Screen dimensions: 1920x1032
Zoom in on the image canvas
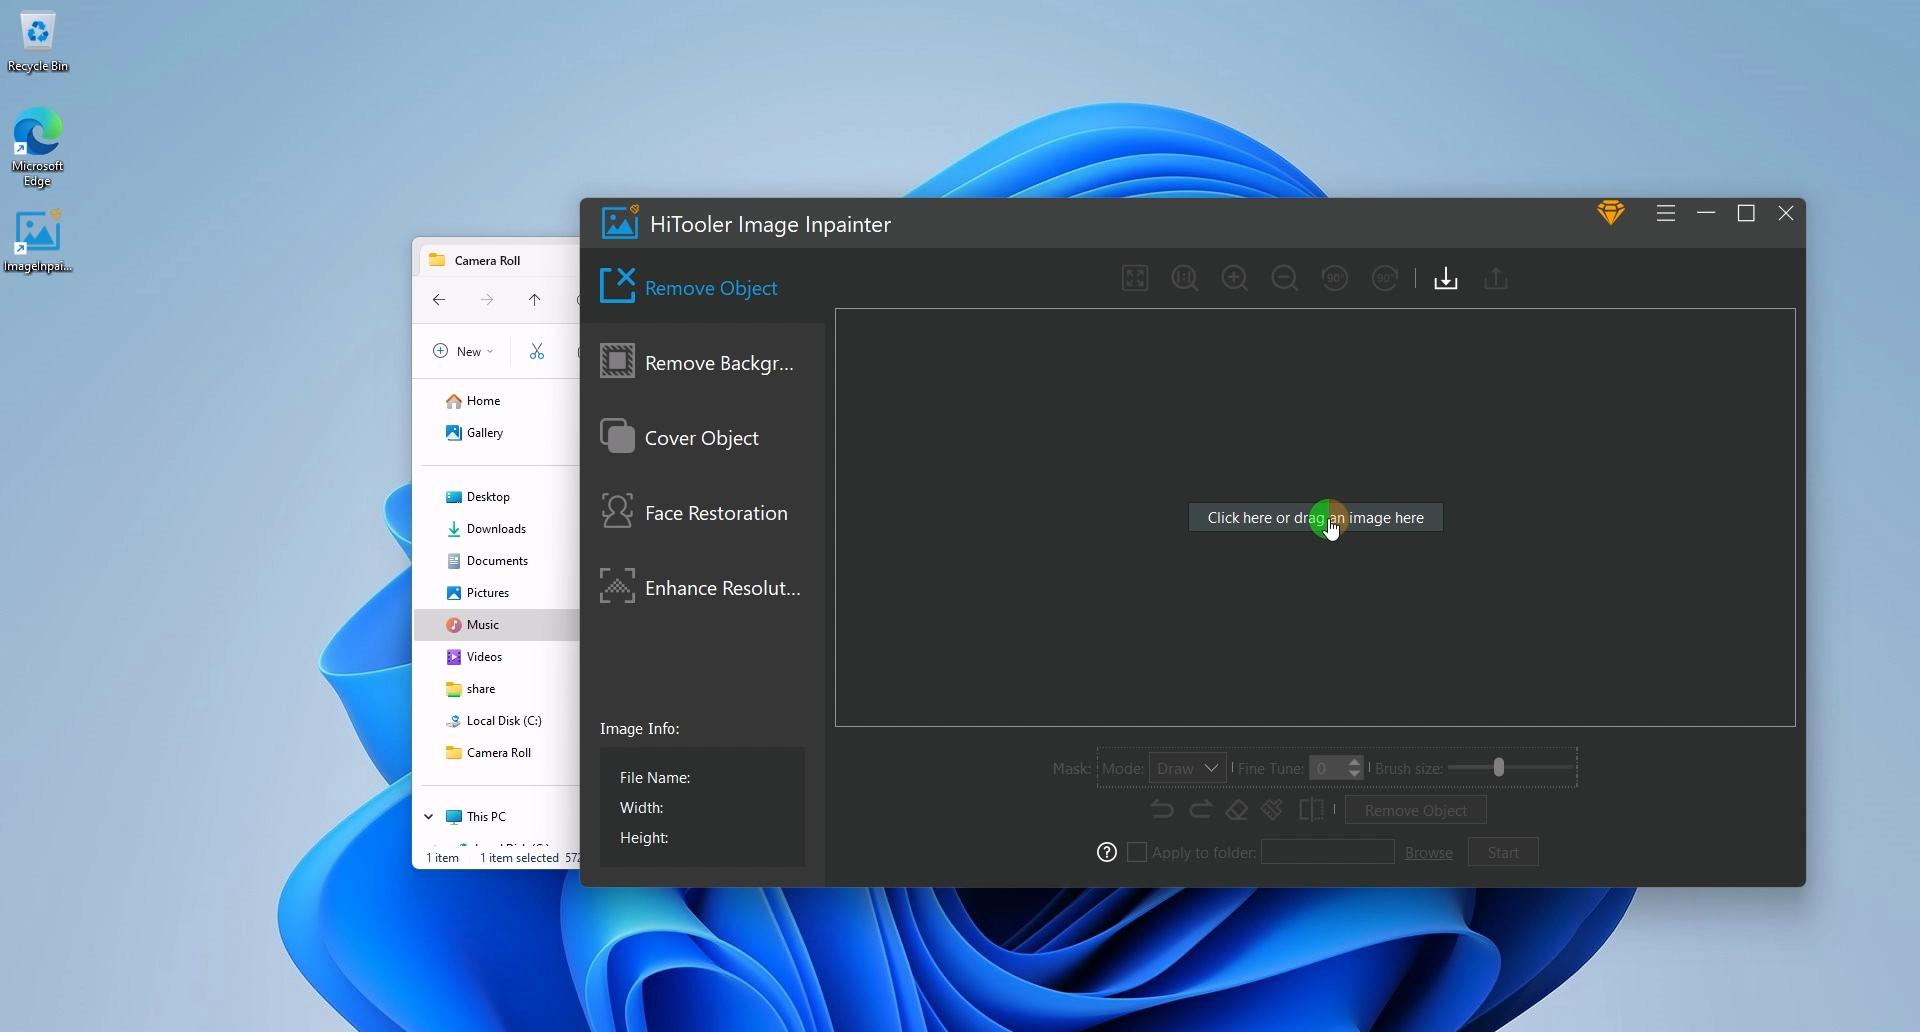[x=1234, y=278]
